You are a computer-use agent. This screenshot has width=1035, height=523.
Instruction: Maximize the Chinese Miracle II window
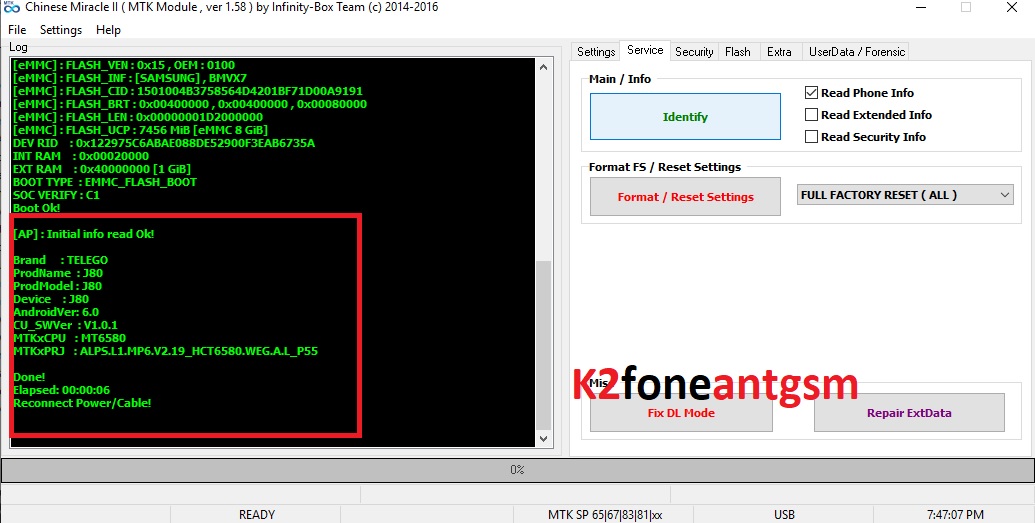(x=966, y=7)
